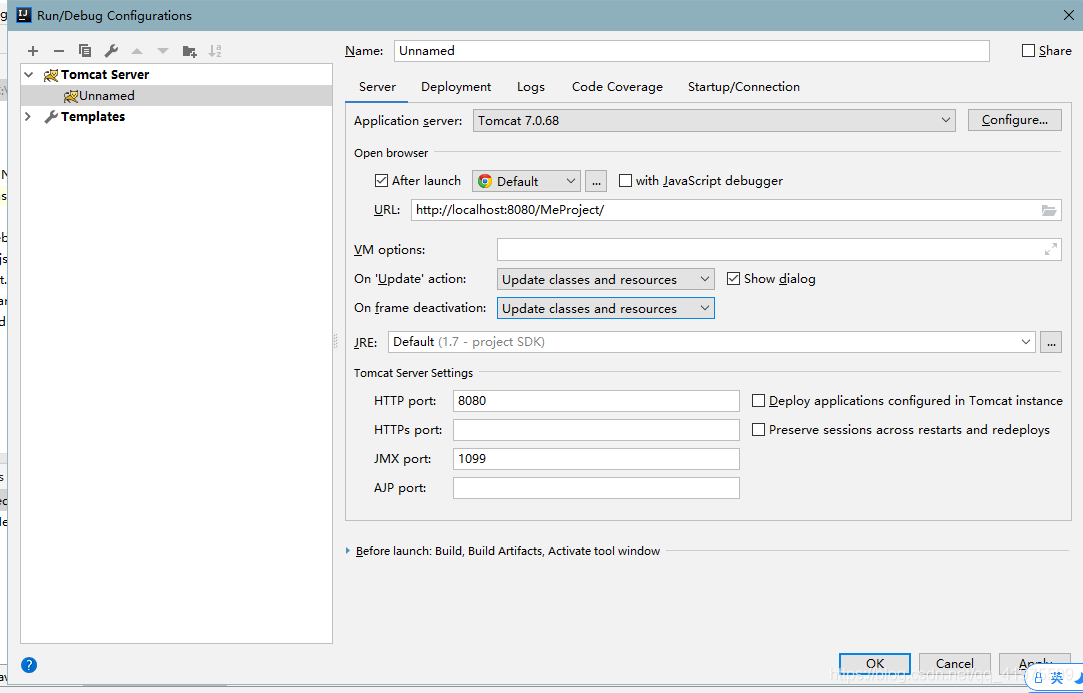
Task: Expand Before launch section triangle
Action: point(348,551)
